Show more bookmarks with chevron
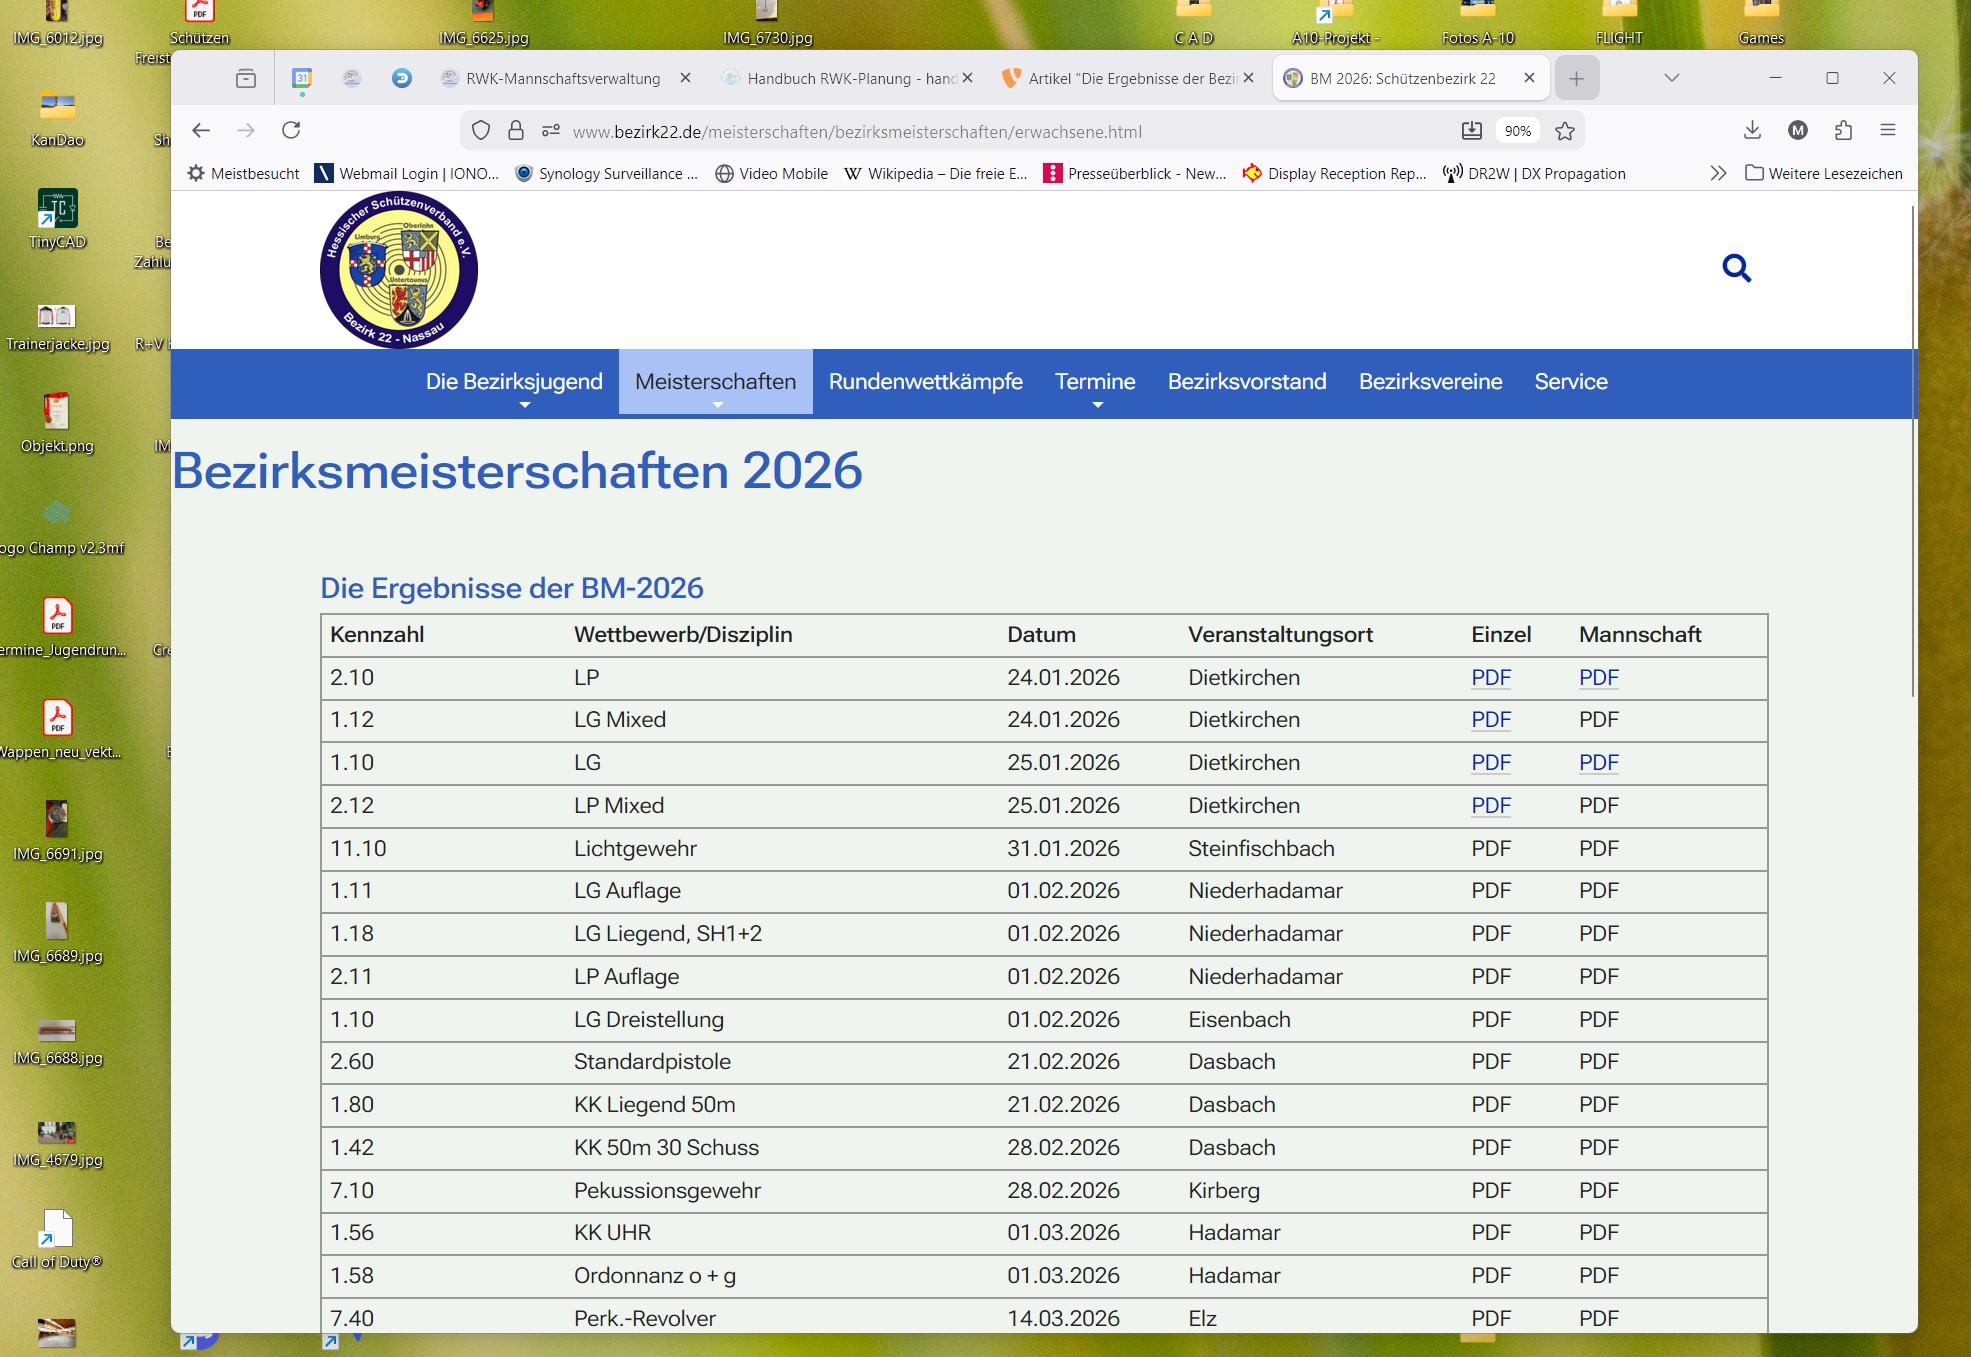The image size is (1971, 1357). (x=1717, y=173)
